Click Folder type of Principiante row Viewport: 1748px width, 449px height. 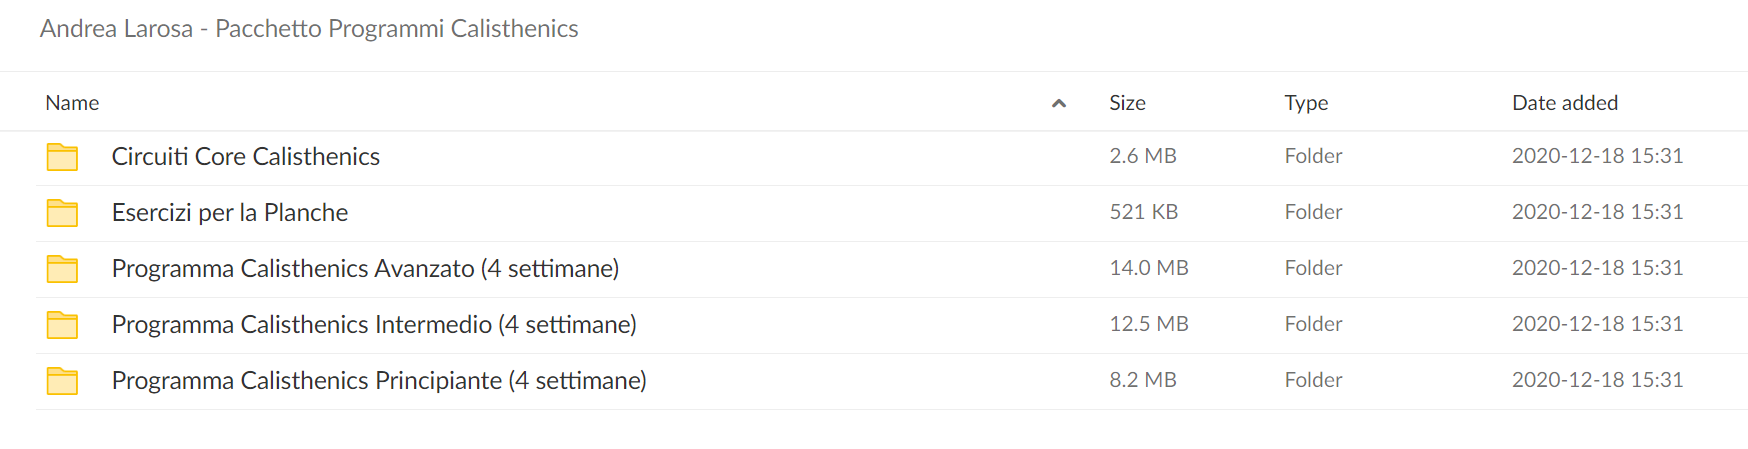point(1313,379)
